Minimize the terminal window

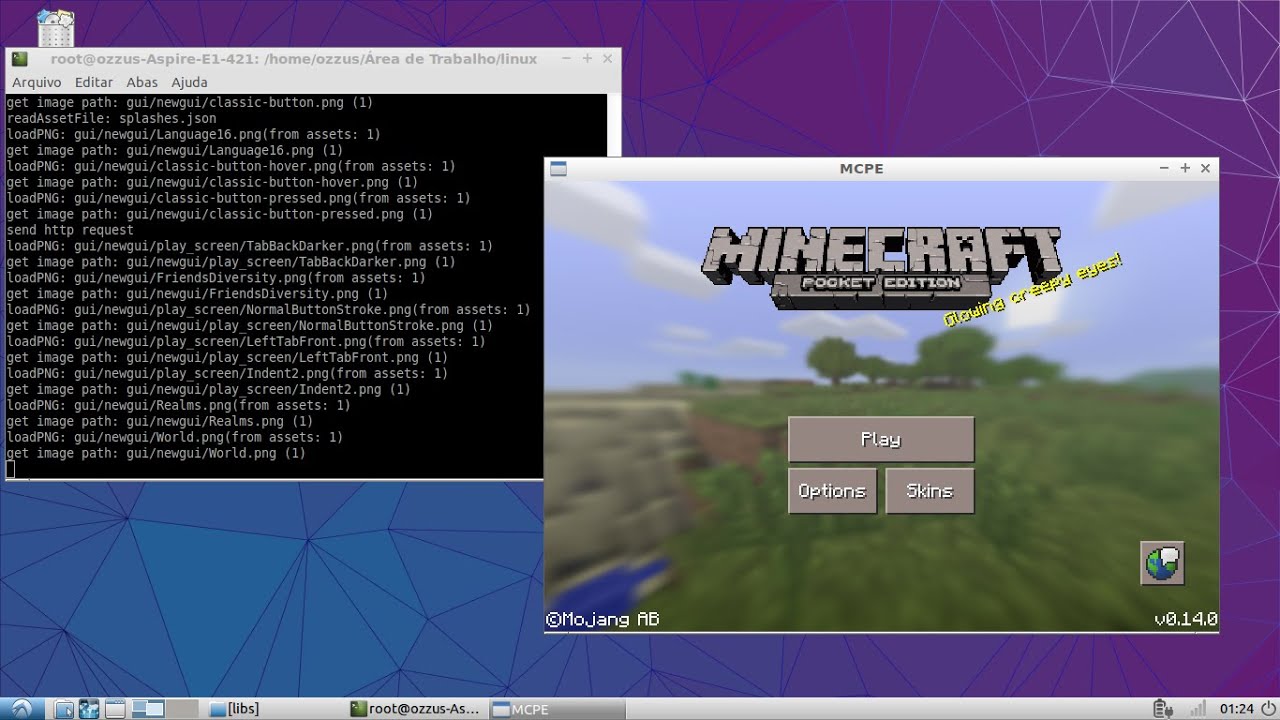click(x=567, y=59)
